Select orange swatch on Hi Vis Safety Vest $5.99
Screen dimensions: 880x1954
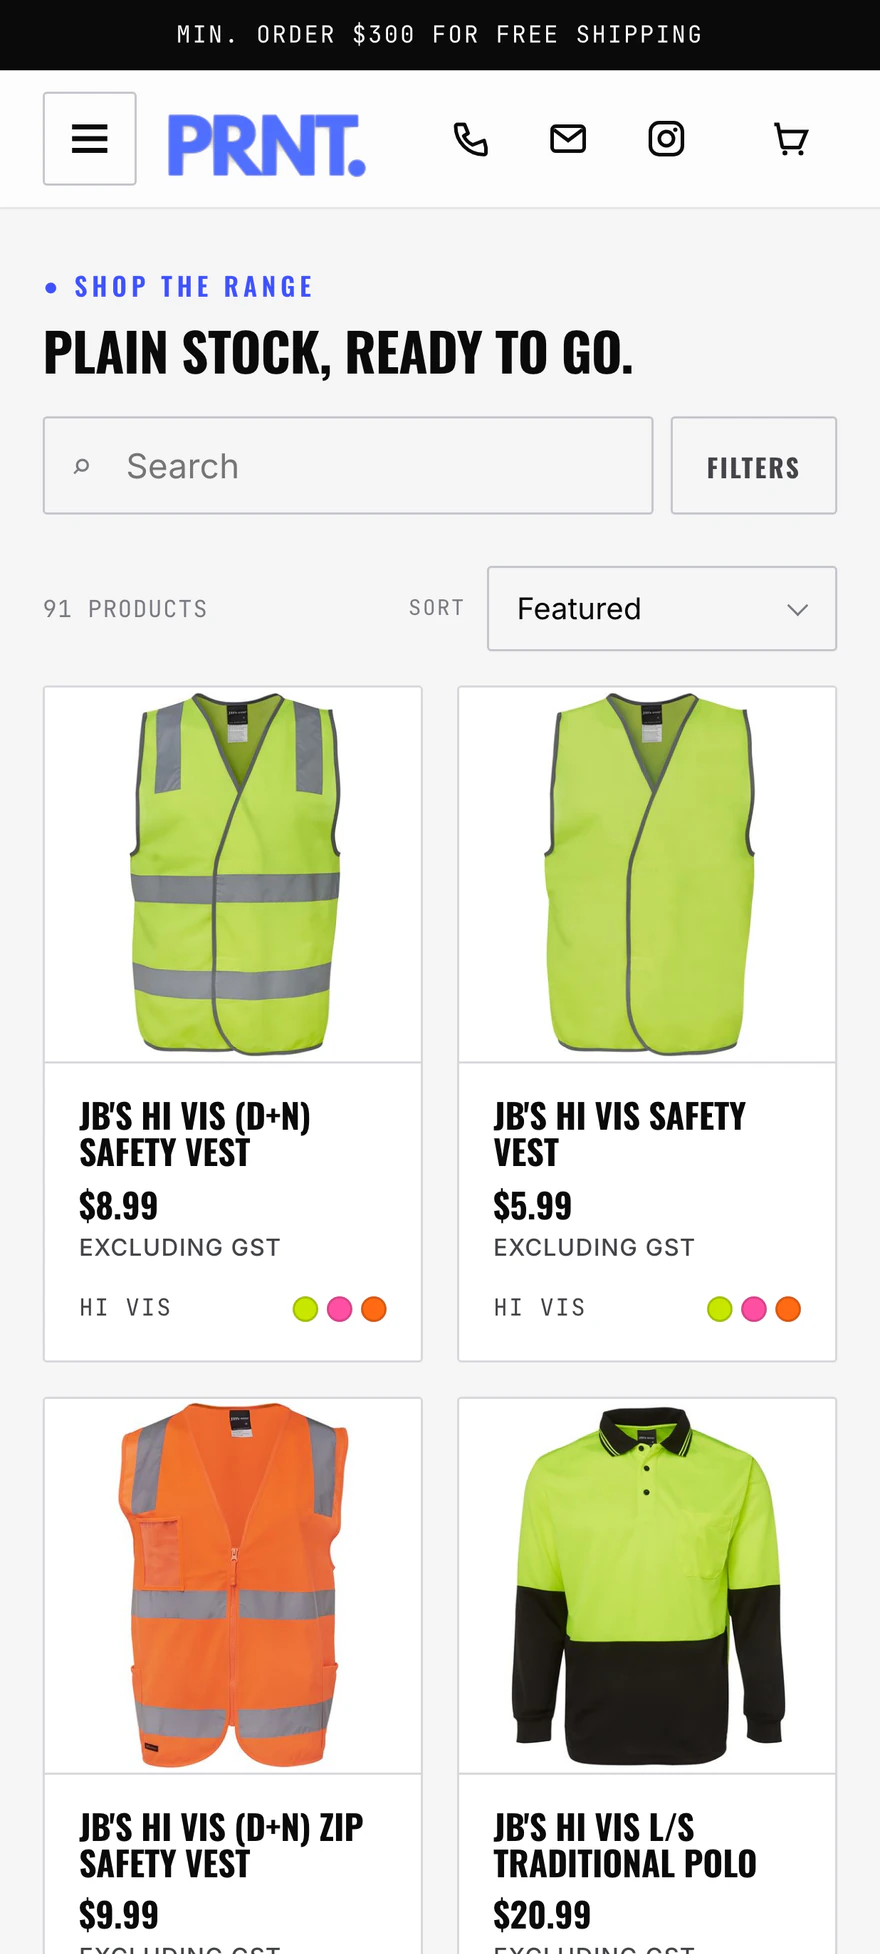coord(788,1309)
